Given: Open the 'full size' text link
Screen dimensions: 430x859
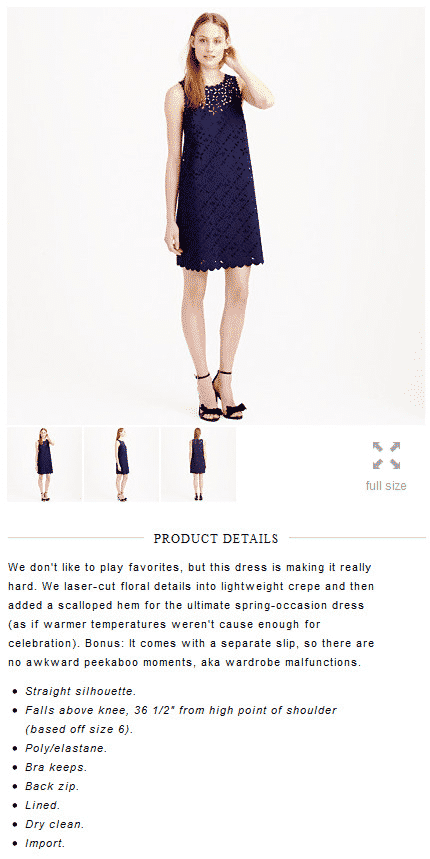Looking at the screenshot, I should click(x=386, y=486).
